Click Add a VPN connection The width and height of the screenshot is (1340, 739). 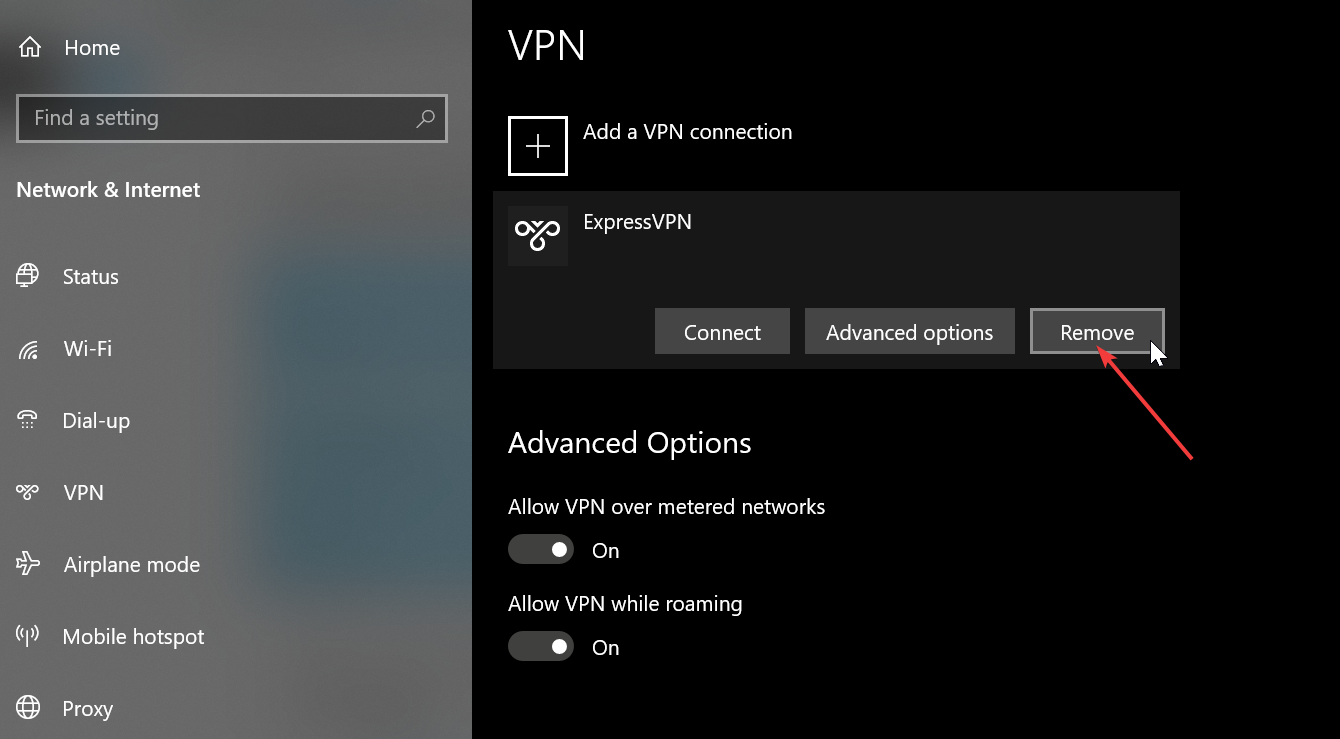tap(687, 131)
